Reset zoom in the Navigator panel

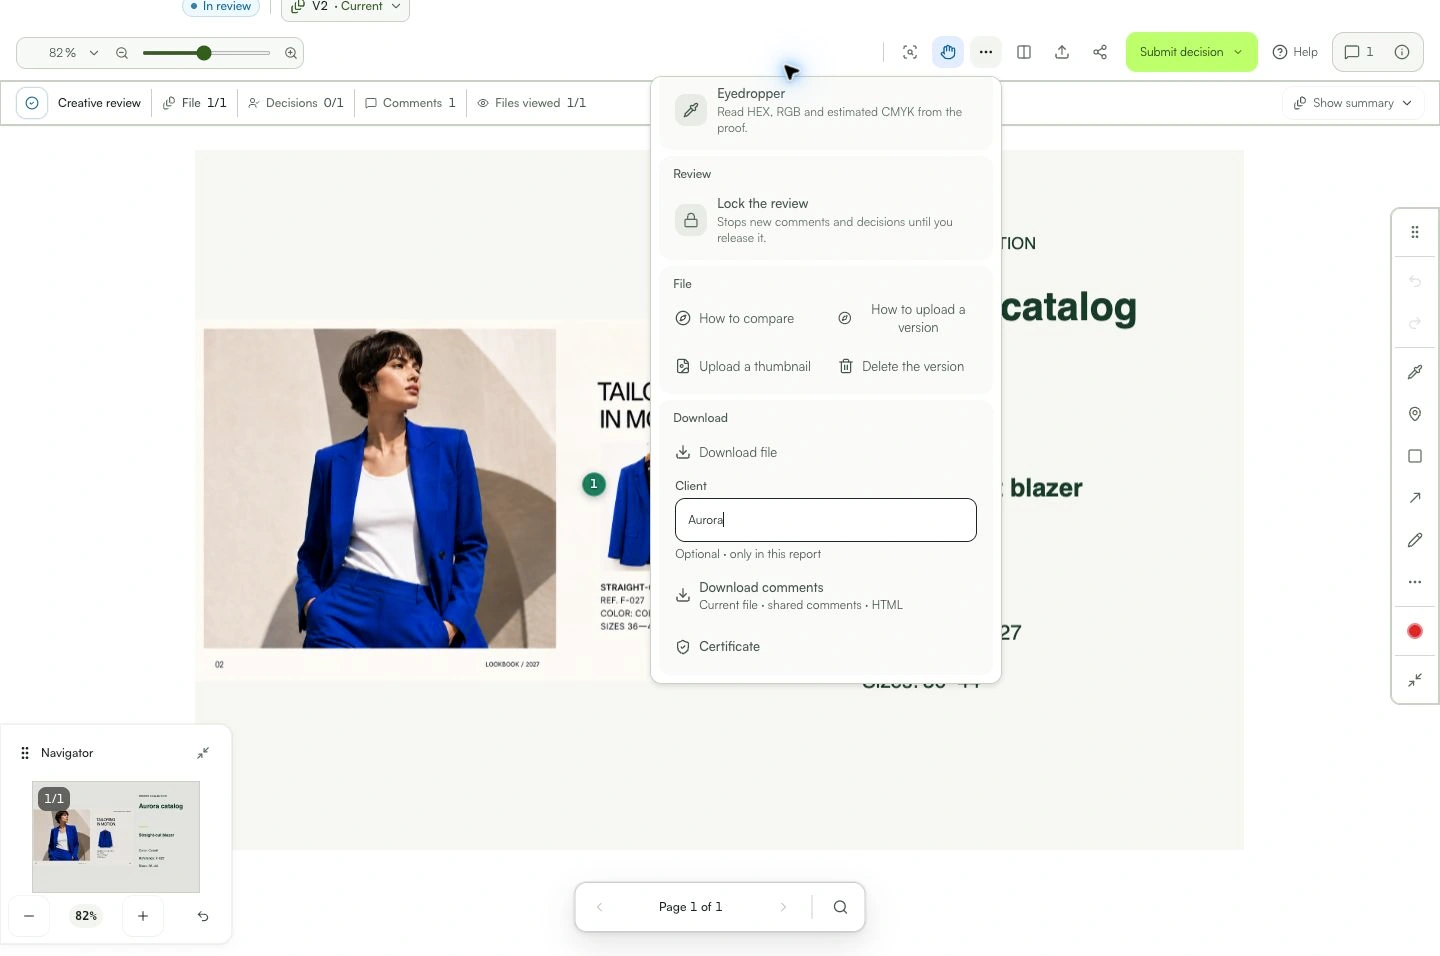click(203, 916)
